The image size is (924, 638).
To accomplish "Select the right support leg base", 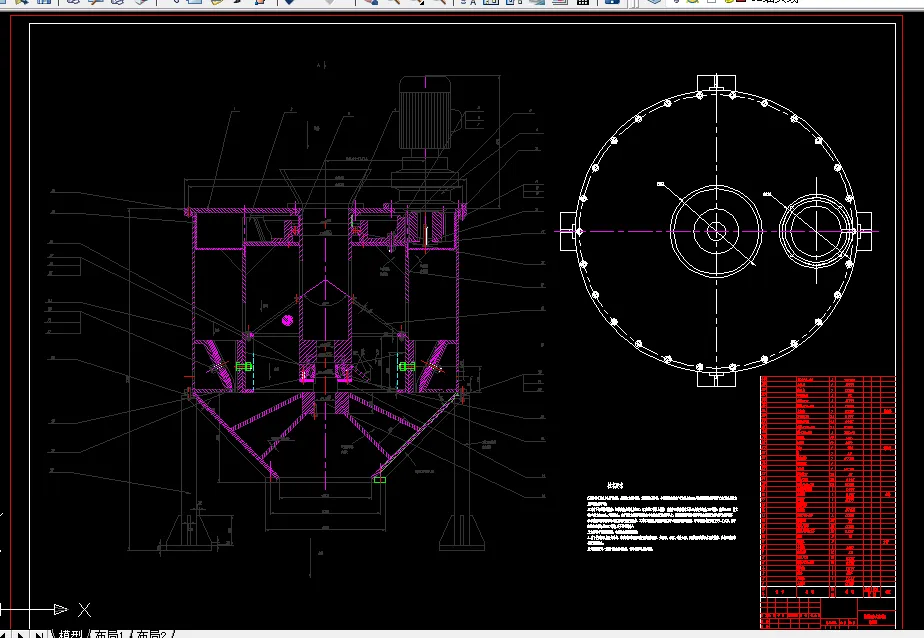I will (x=462, y=533).
